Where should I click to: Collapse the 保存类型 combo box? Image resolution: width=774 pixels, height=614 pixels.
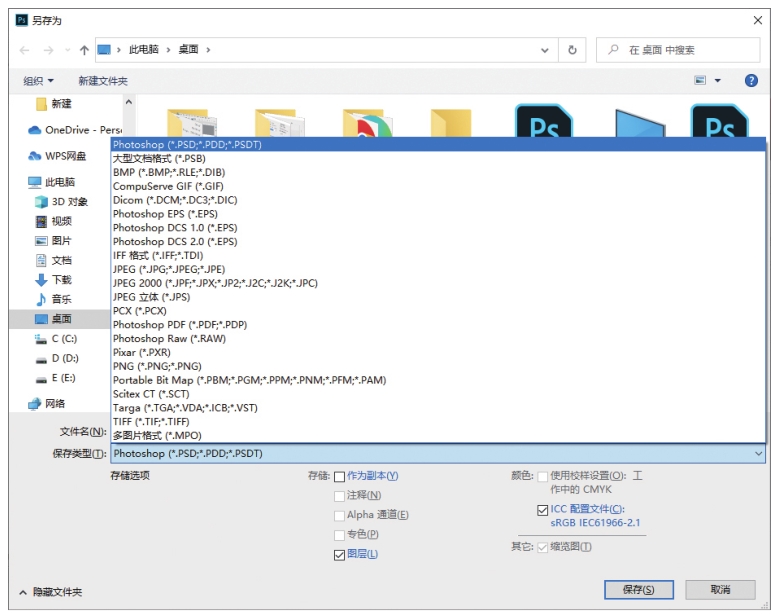click(758, 454)
